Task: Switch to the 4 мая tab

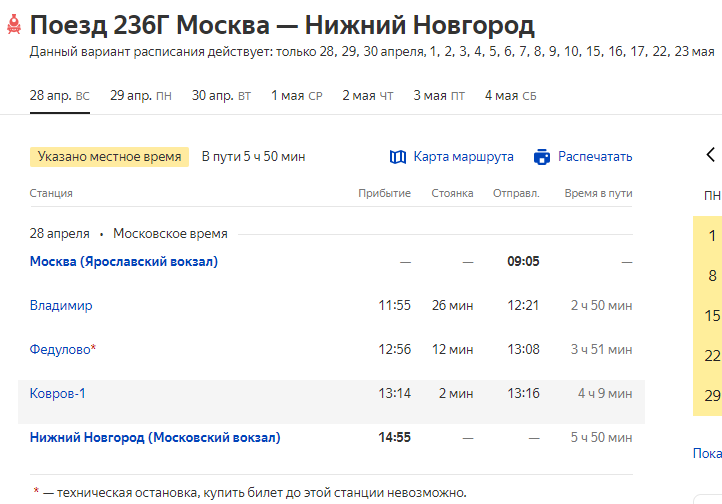Action: point(510,96)
